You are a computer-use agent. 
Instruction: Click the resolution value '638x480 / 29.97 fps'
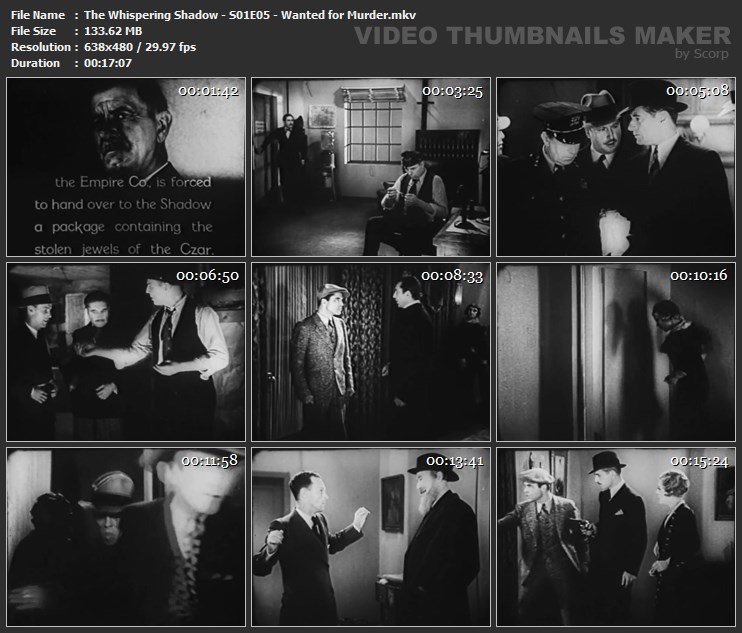(x=140, y=47)
